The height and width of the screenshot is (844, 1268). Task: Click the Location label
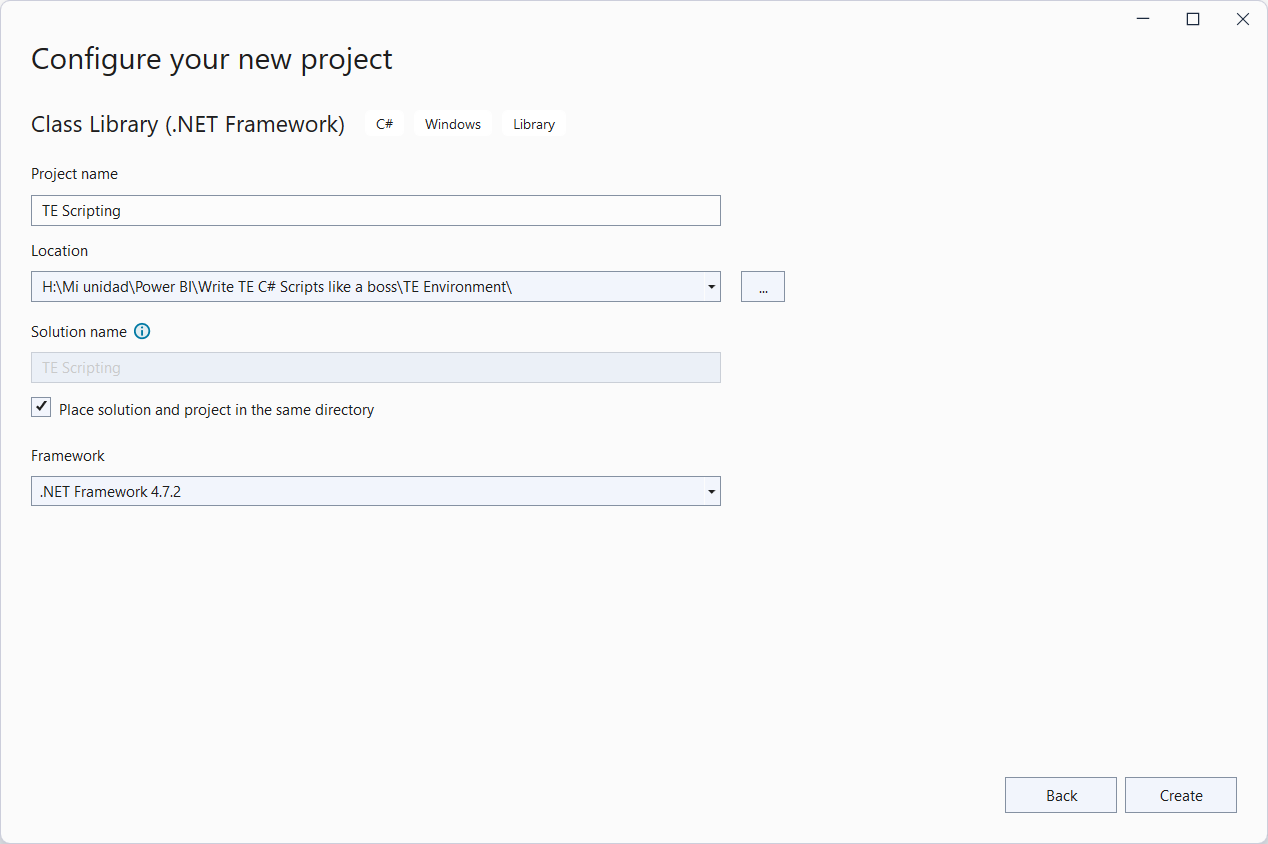60,251
